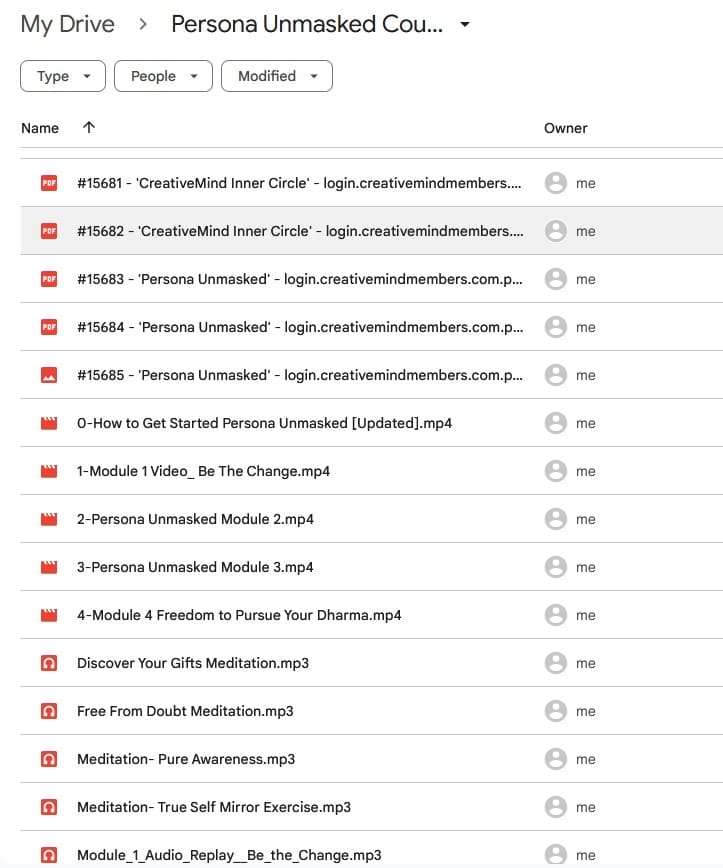Viewport: 723px width, 868px height.
Task: Open the Type filter dropdown
Action: [62, 76]
